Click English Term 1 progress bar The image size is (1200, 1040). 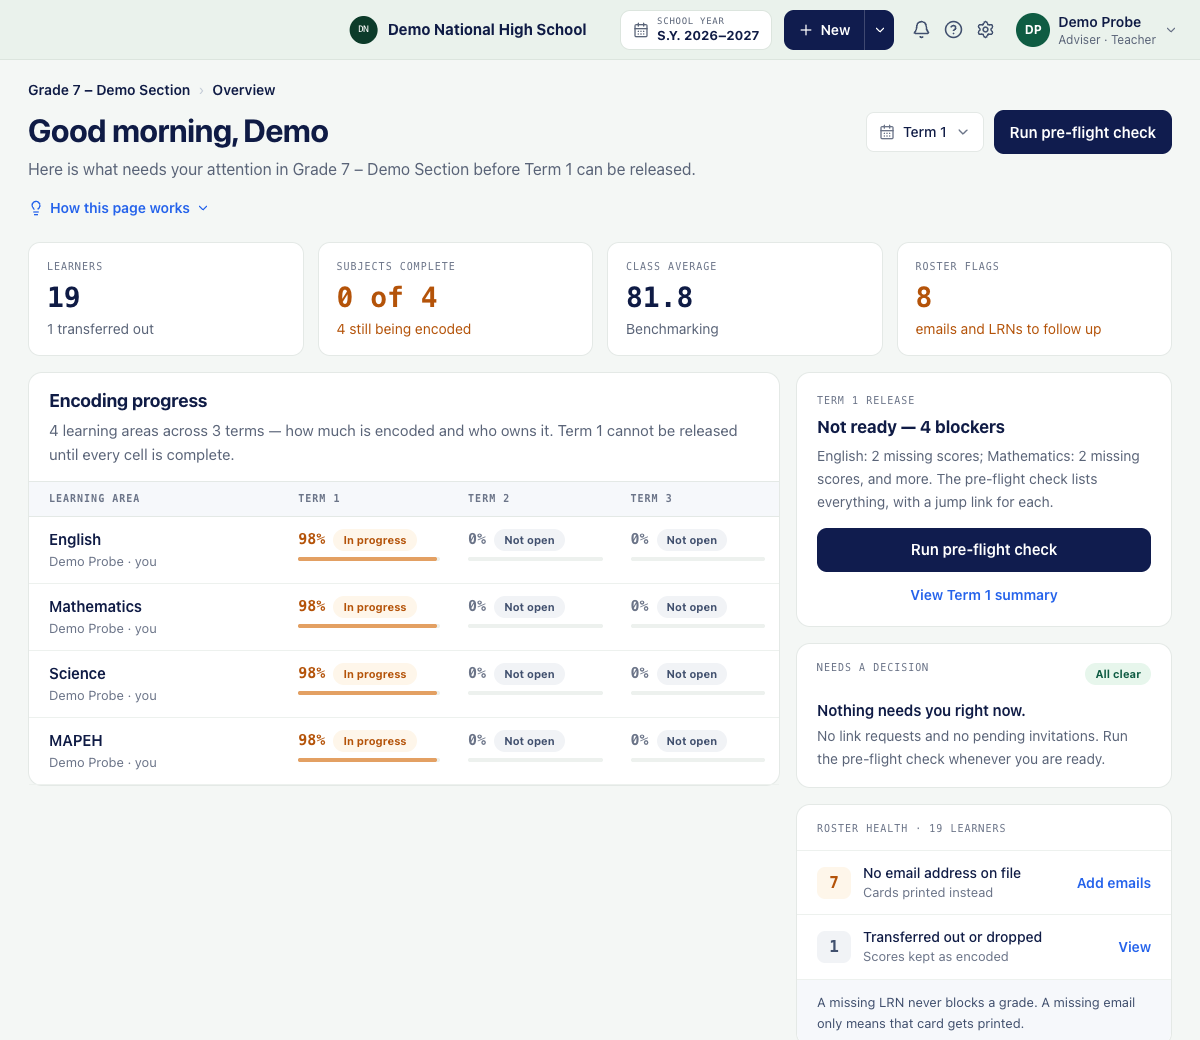pos(368,558)
